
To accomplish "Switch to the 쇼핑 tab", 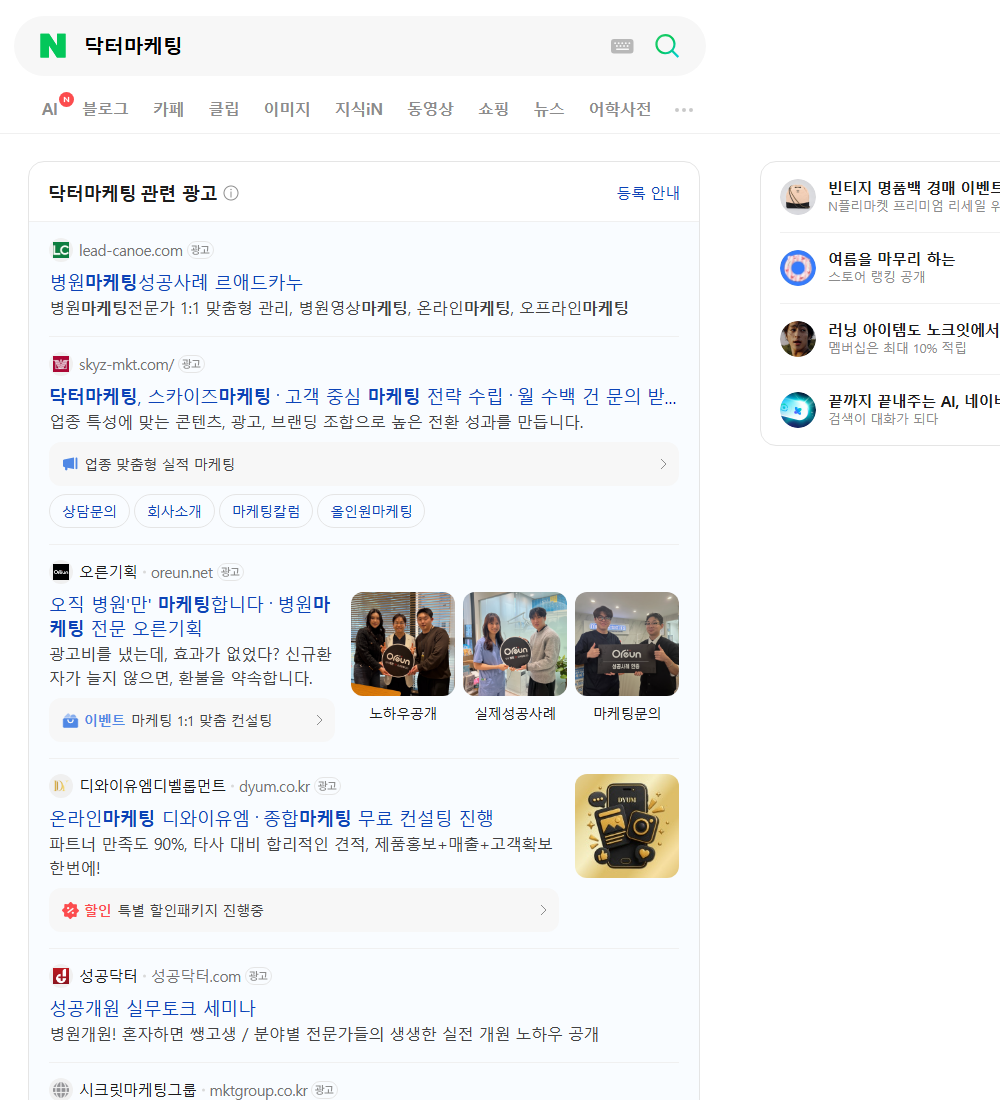I will coord(493,109).
